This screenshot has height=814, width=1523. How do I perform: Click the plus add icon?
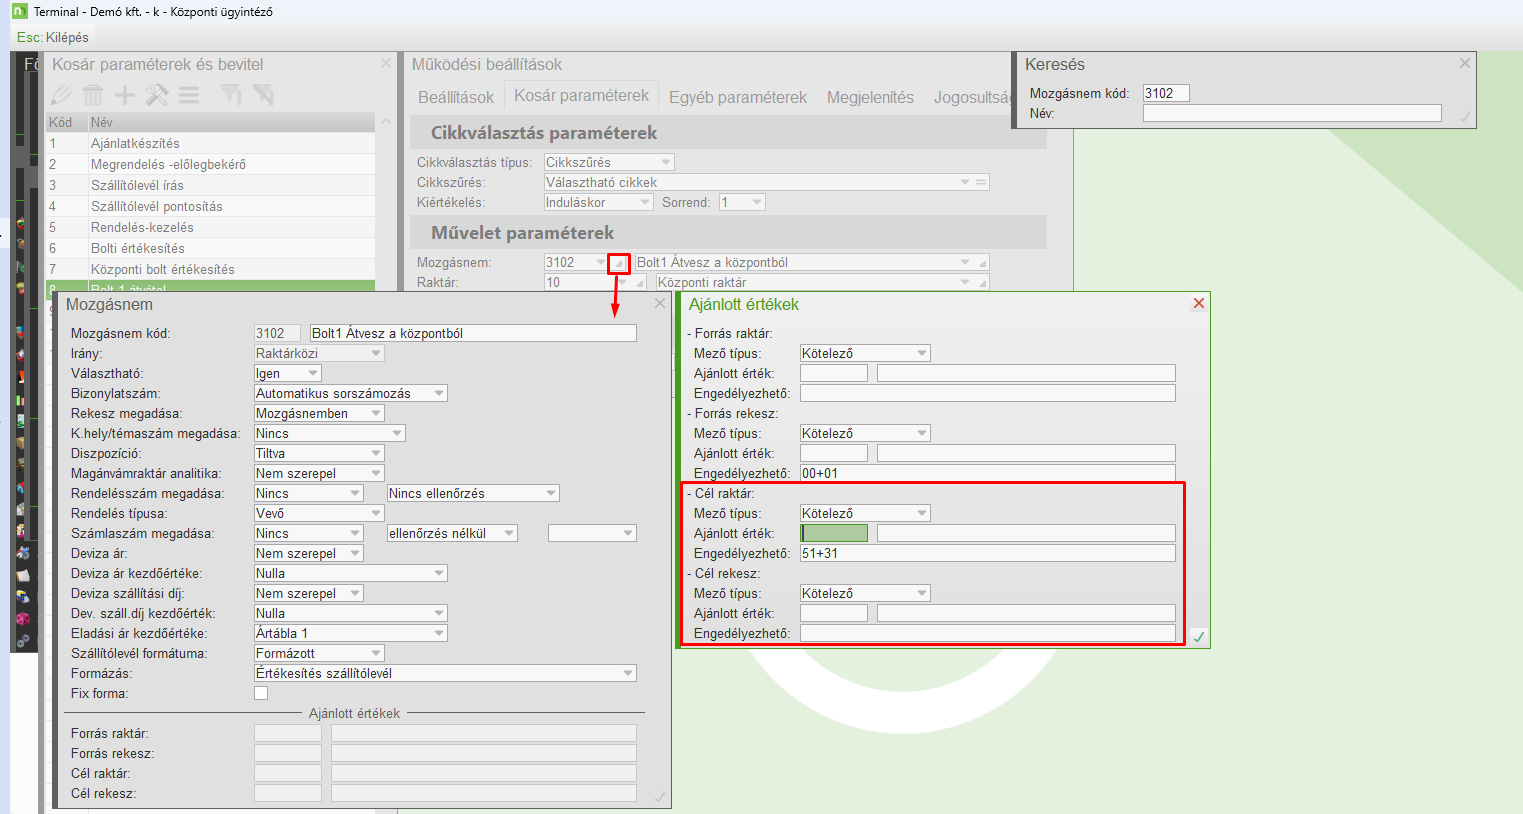(125, 95)
